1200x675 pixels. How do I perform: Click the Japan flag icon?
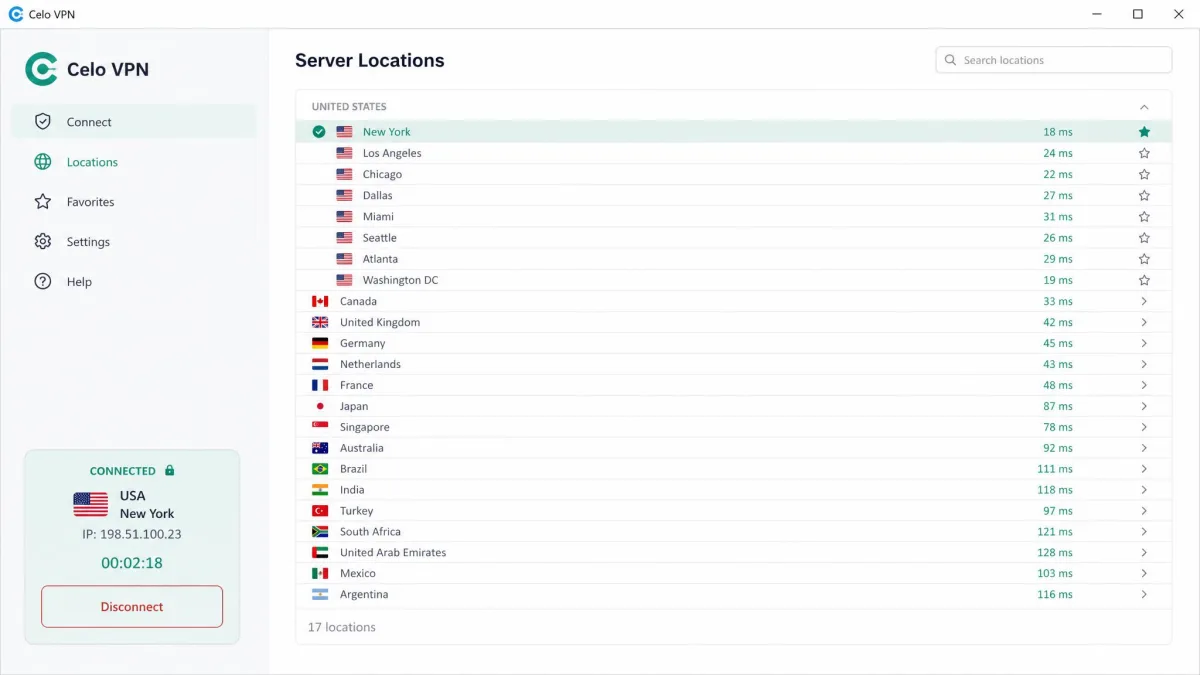tap(320, 406)
